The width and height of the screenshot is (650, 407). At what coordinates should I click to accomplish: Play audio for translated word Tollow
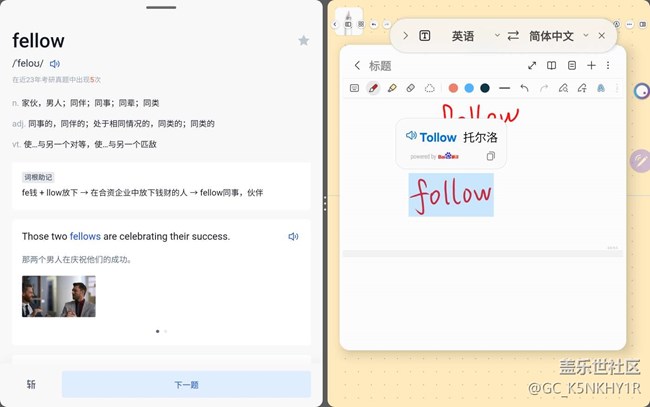411,136
